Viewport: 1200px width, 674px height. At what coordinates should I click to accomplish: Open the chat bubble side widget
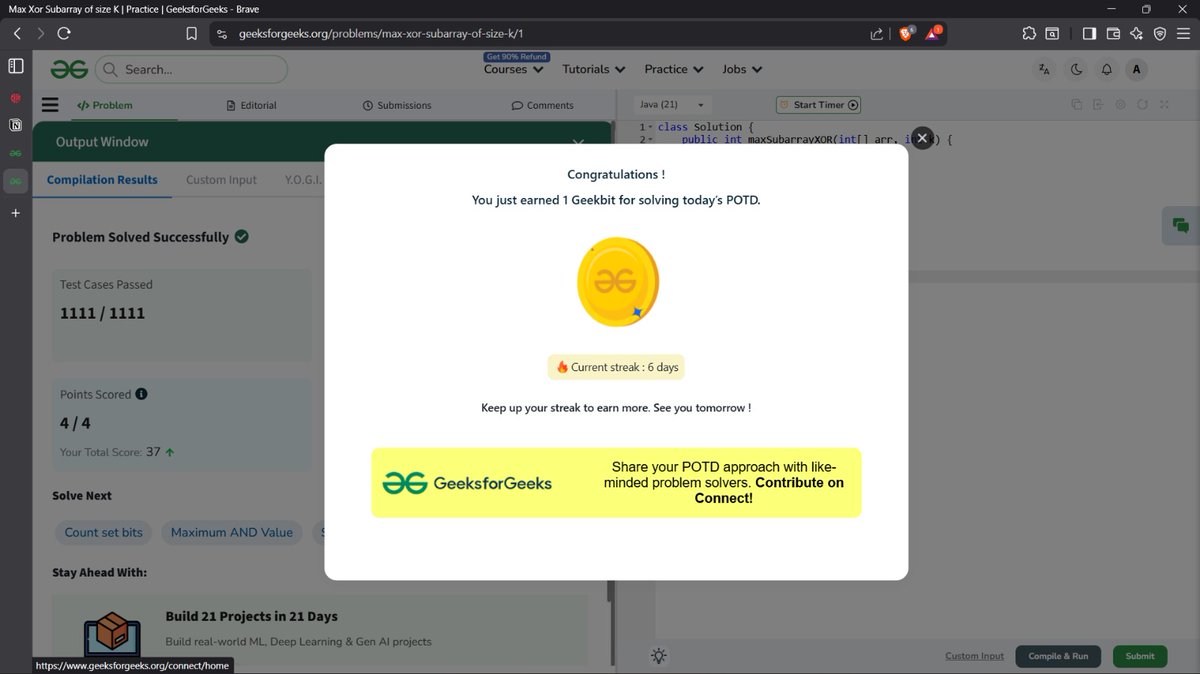tap(1180, 225)
